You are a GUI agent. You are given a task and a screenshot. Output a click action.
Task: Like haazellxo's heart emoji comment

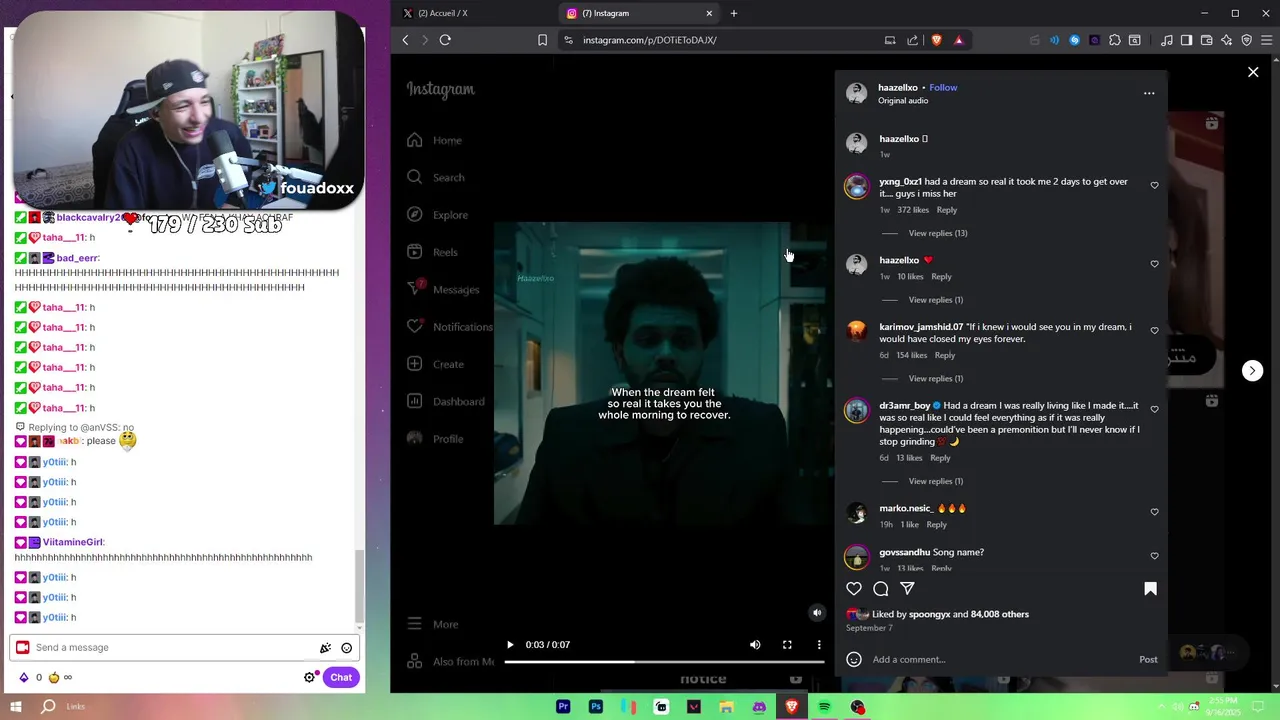(x=1154, y=264)
